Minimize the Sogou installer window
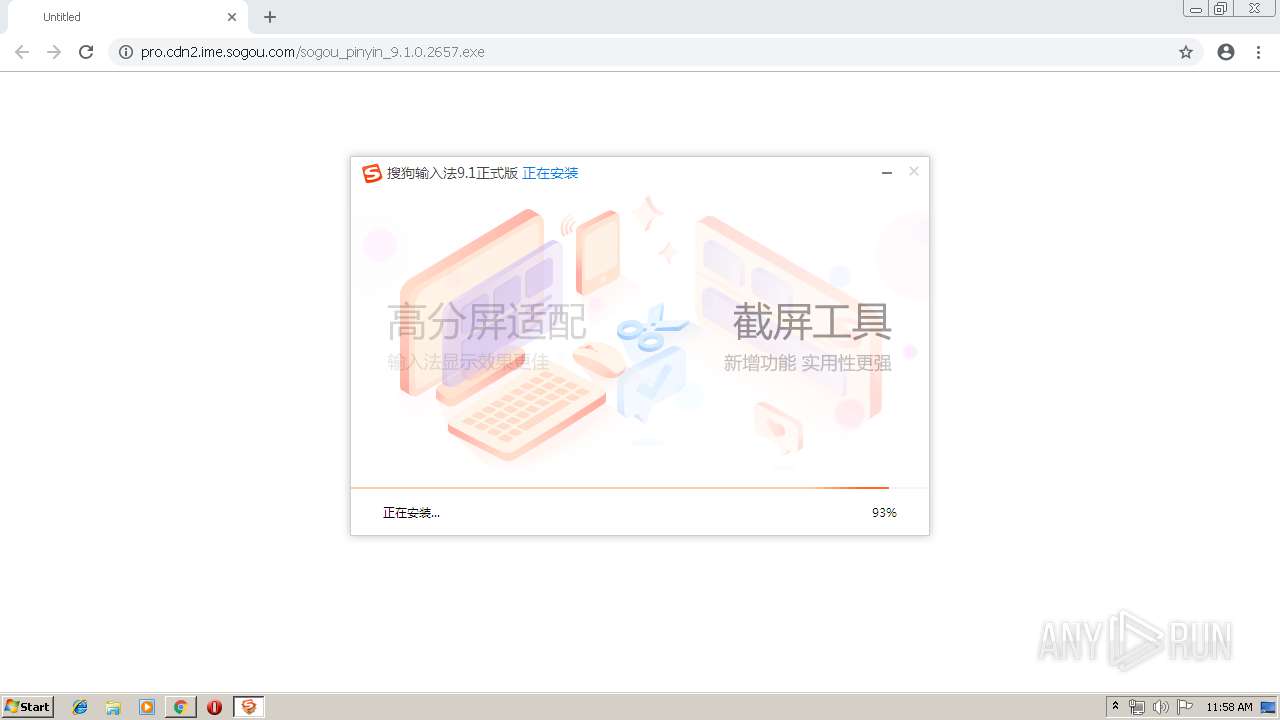Viewport: 1280px width, 720px height. (886, 173)
